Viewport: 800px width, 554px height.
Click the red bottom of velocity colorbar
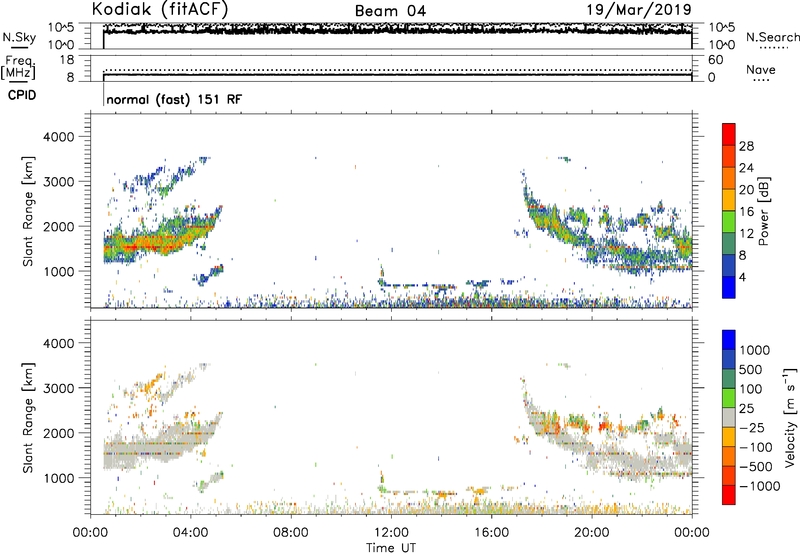[729, 495]
